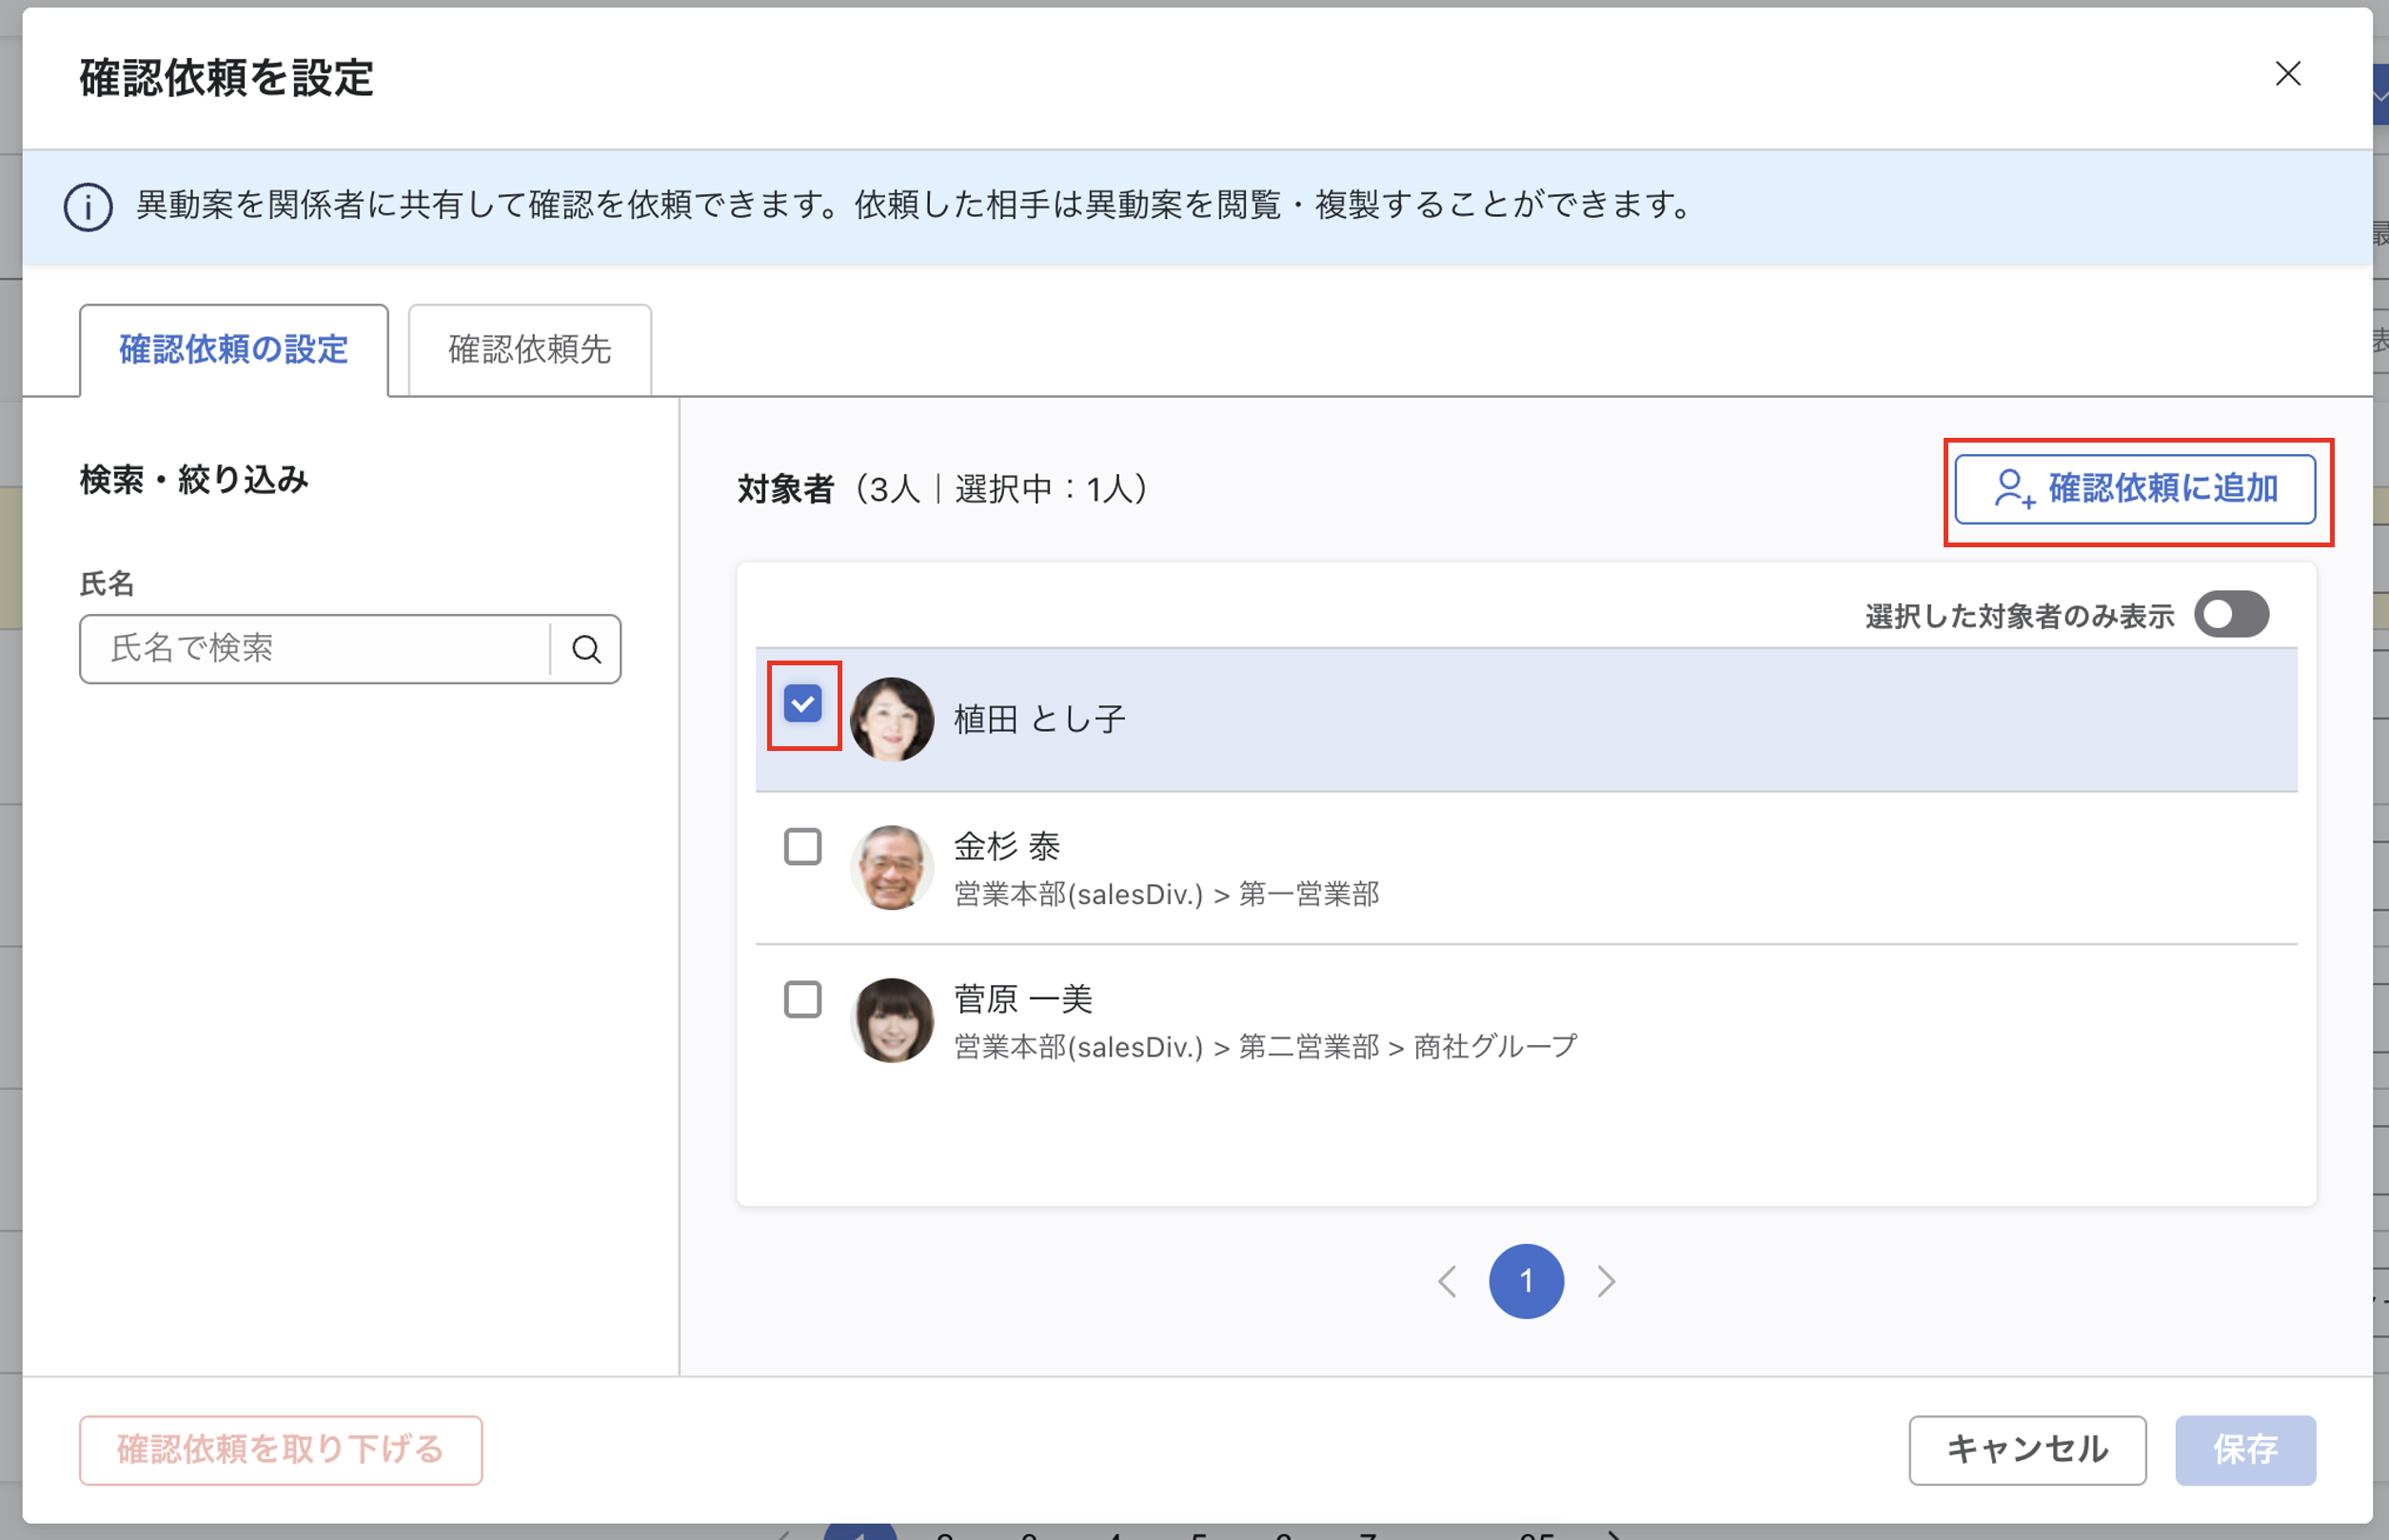The height and width of the screenshot is (1540, 2389).
Task: Click 金杉 泰's avatar photo
Action: coord(891,867)
